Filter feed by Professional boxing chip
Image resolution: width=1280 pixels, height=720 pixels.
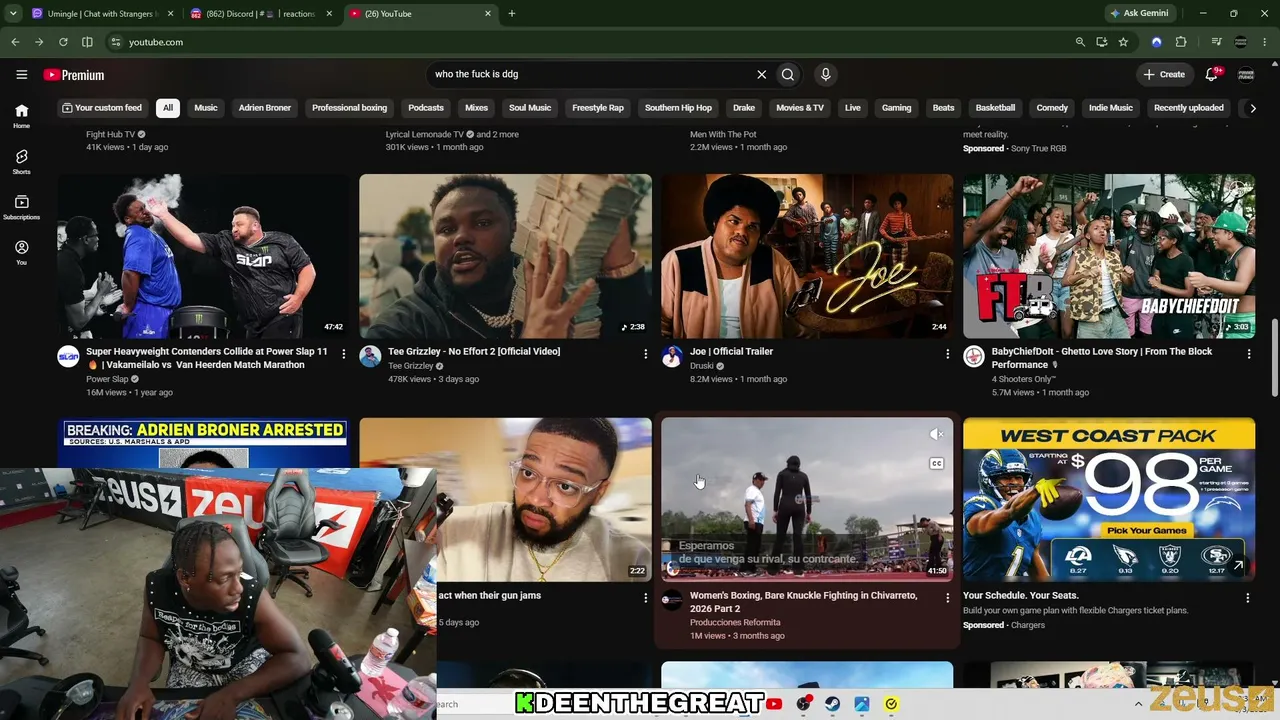[x=349, y=108]
